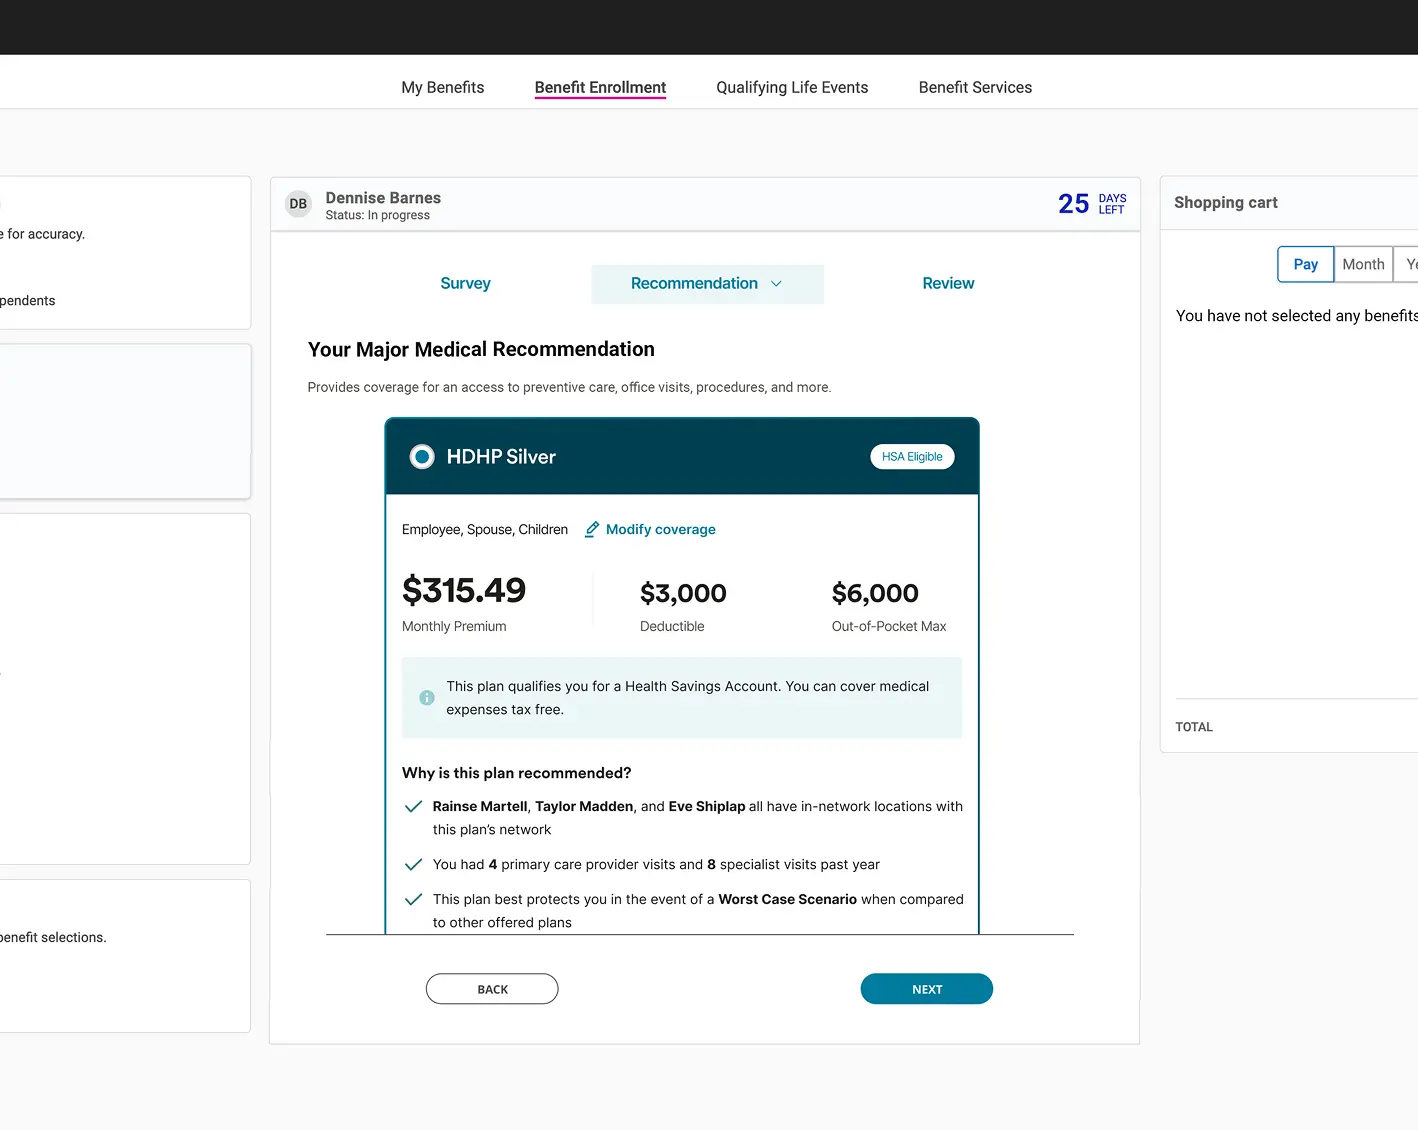Click the Modify coverage pencil edit icon
Screen dimensions: 1418x1130
pyautogui.click(x=591, y=529)
